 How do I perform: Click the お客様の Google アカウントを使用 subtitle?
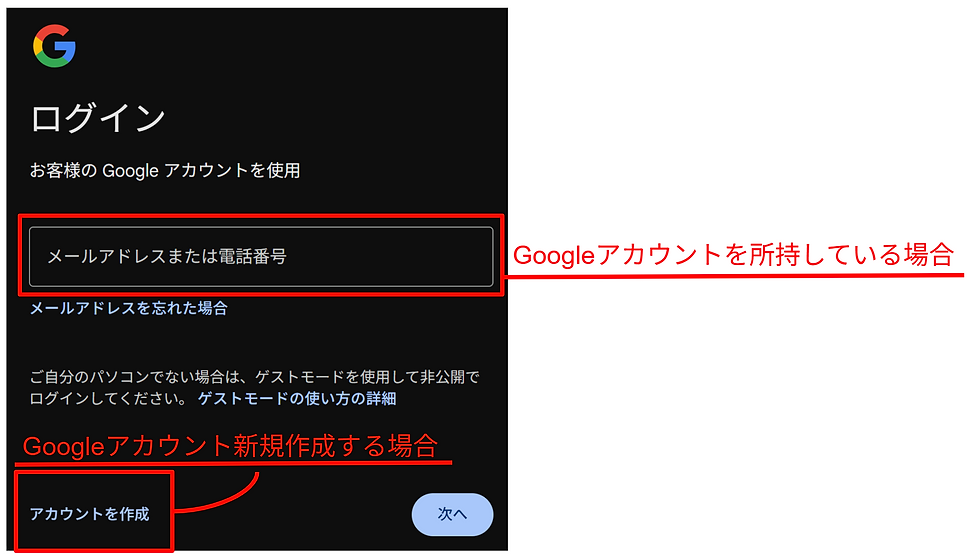click(x=165, y=171)
